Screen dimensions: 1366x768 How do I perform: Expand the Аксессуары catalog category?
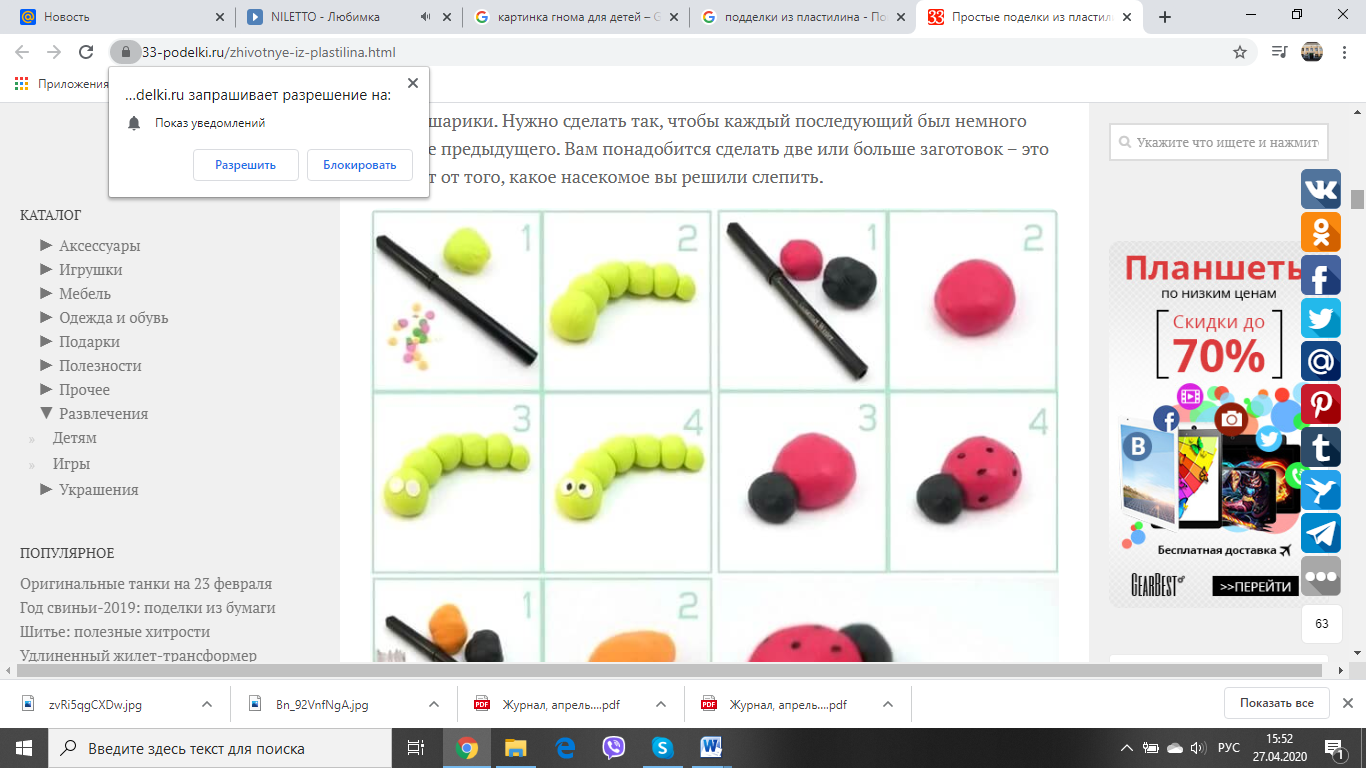(46, 245)
